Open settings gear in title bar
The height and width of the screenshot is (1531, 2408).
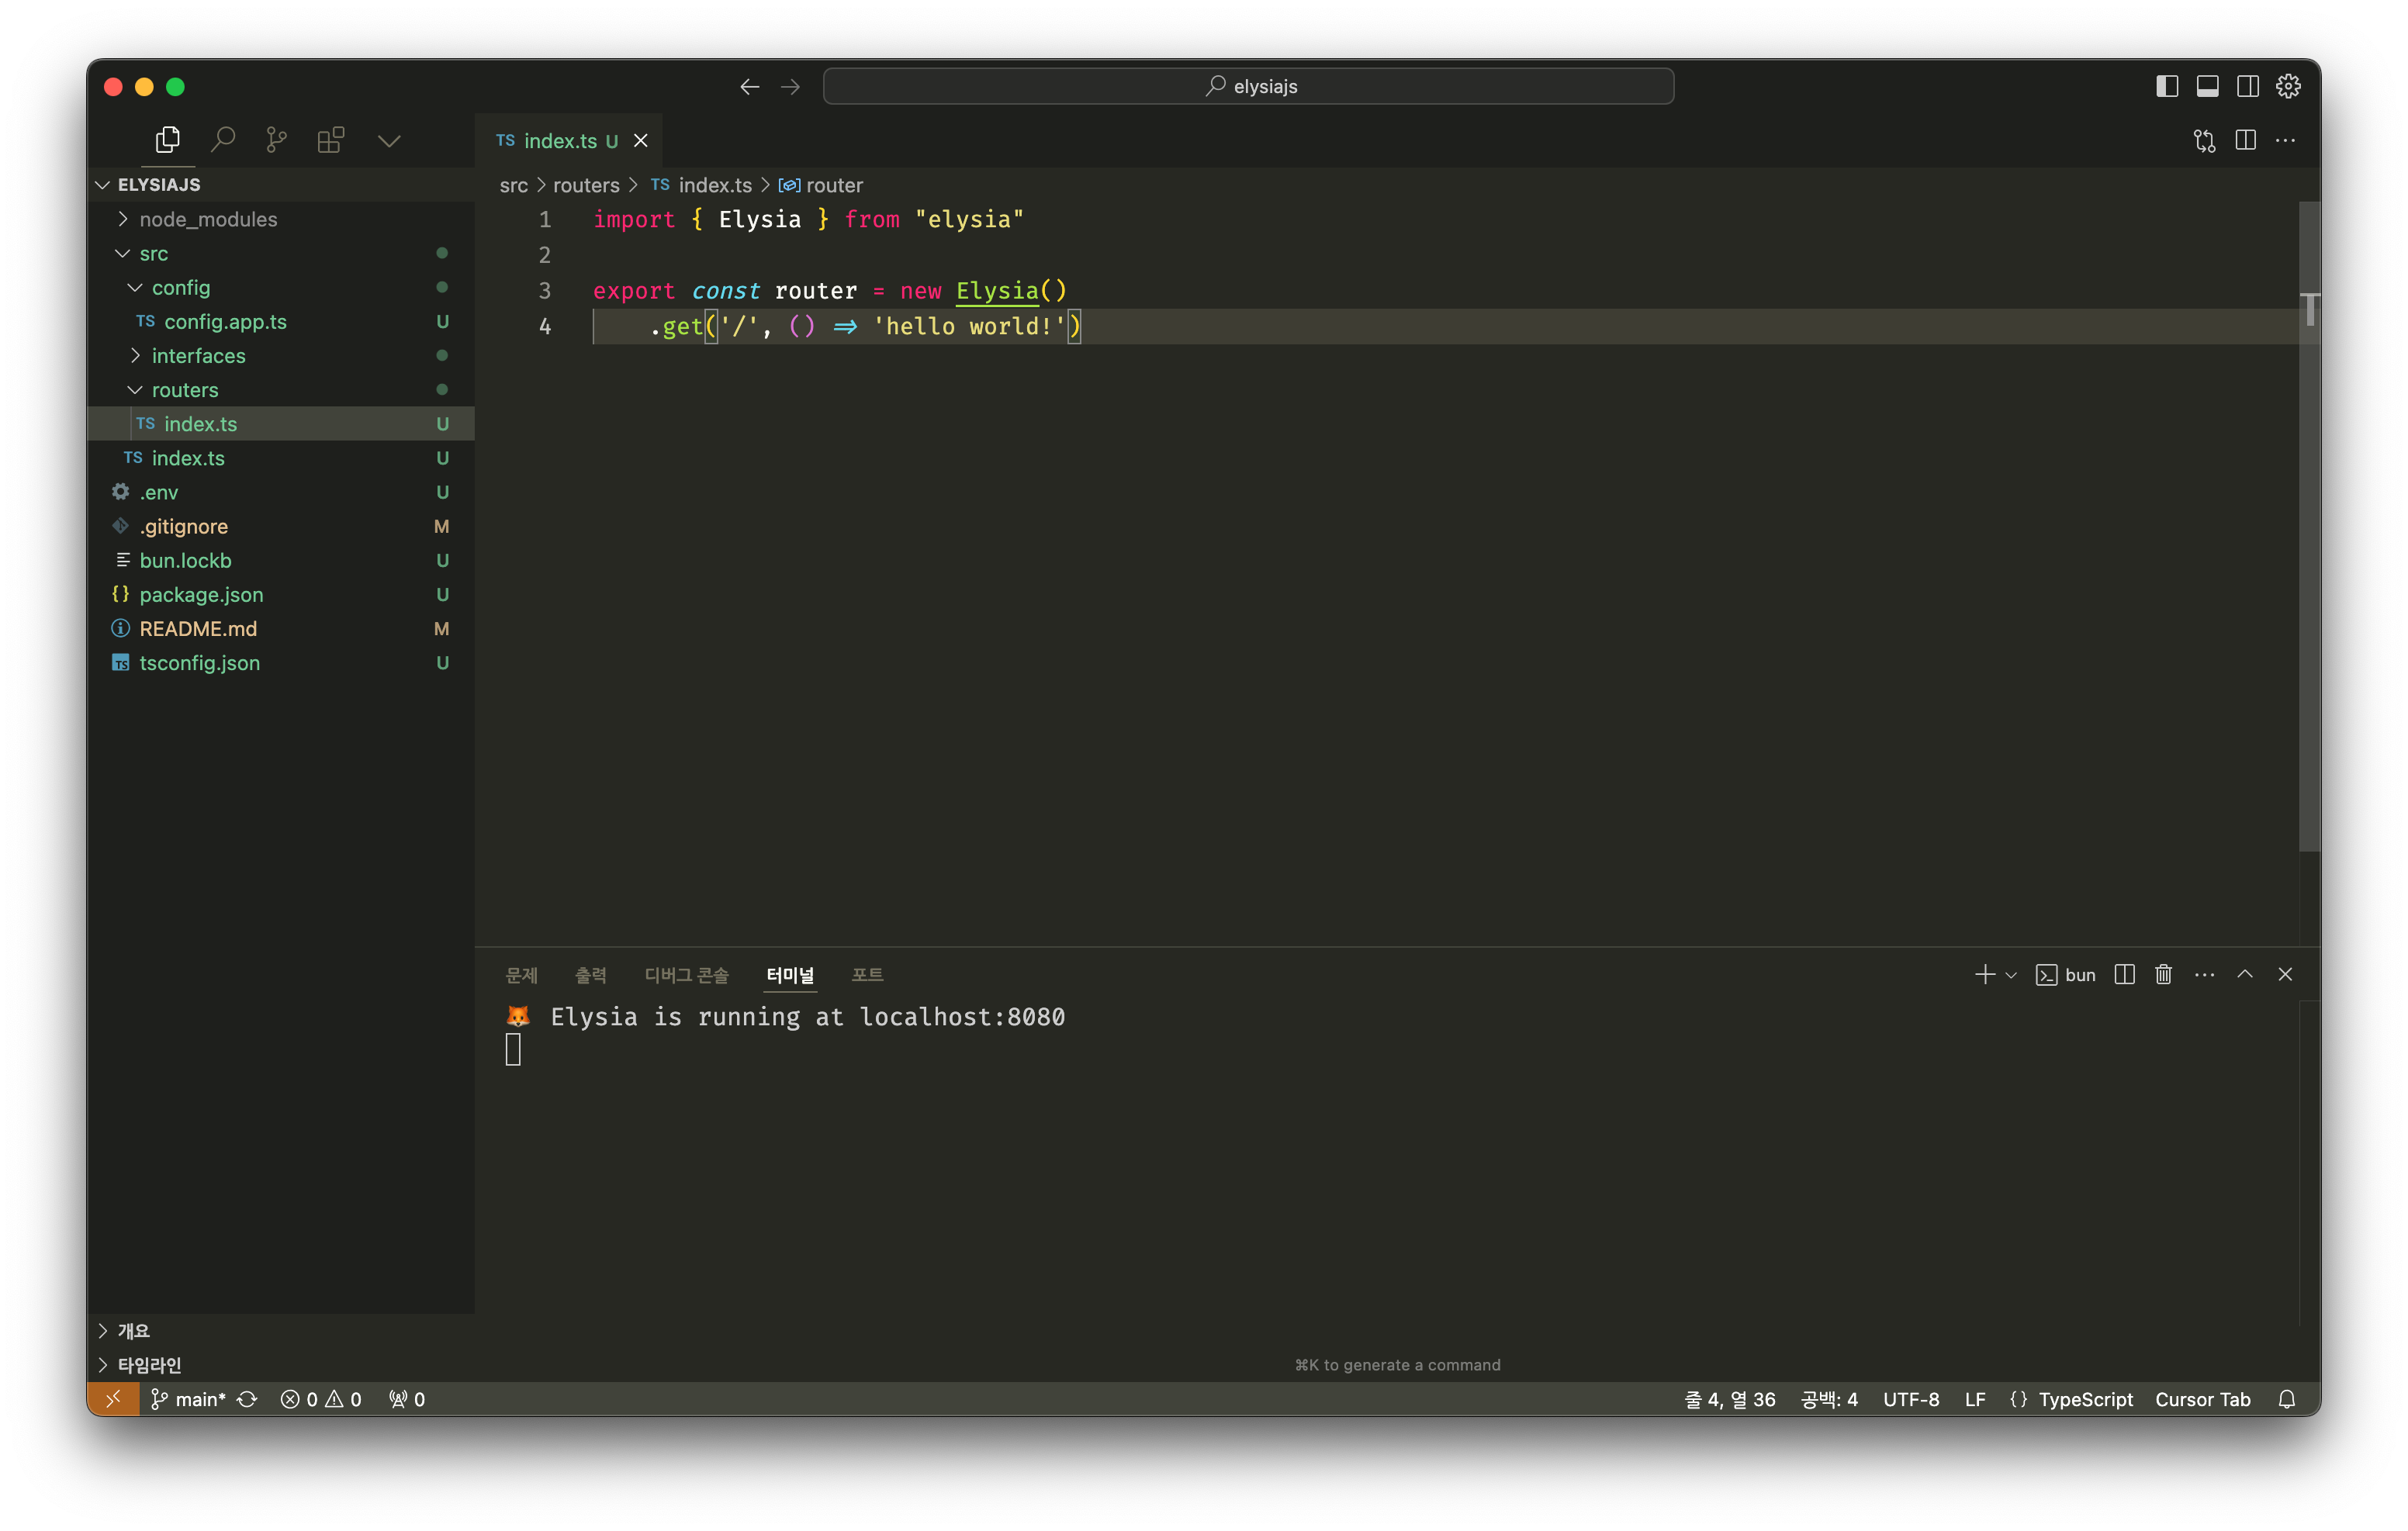[x=2288, y=86]
